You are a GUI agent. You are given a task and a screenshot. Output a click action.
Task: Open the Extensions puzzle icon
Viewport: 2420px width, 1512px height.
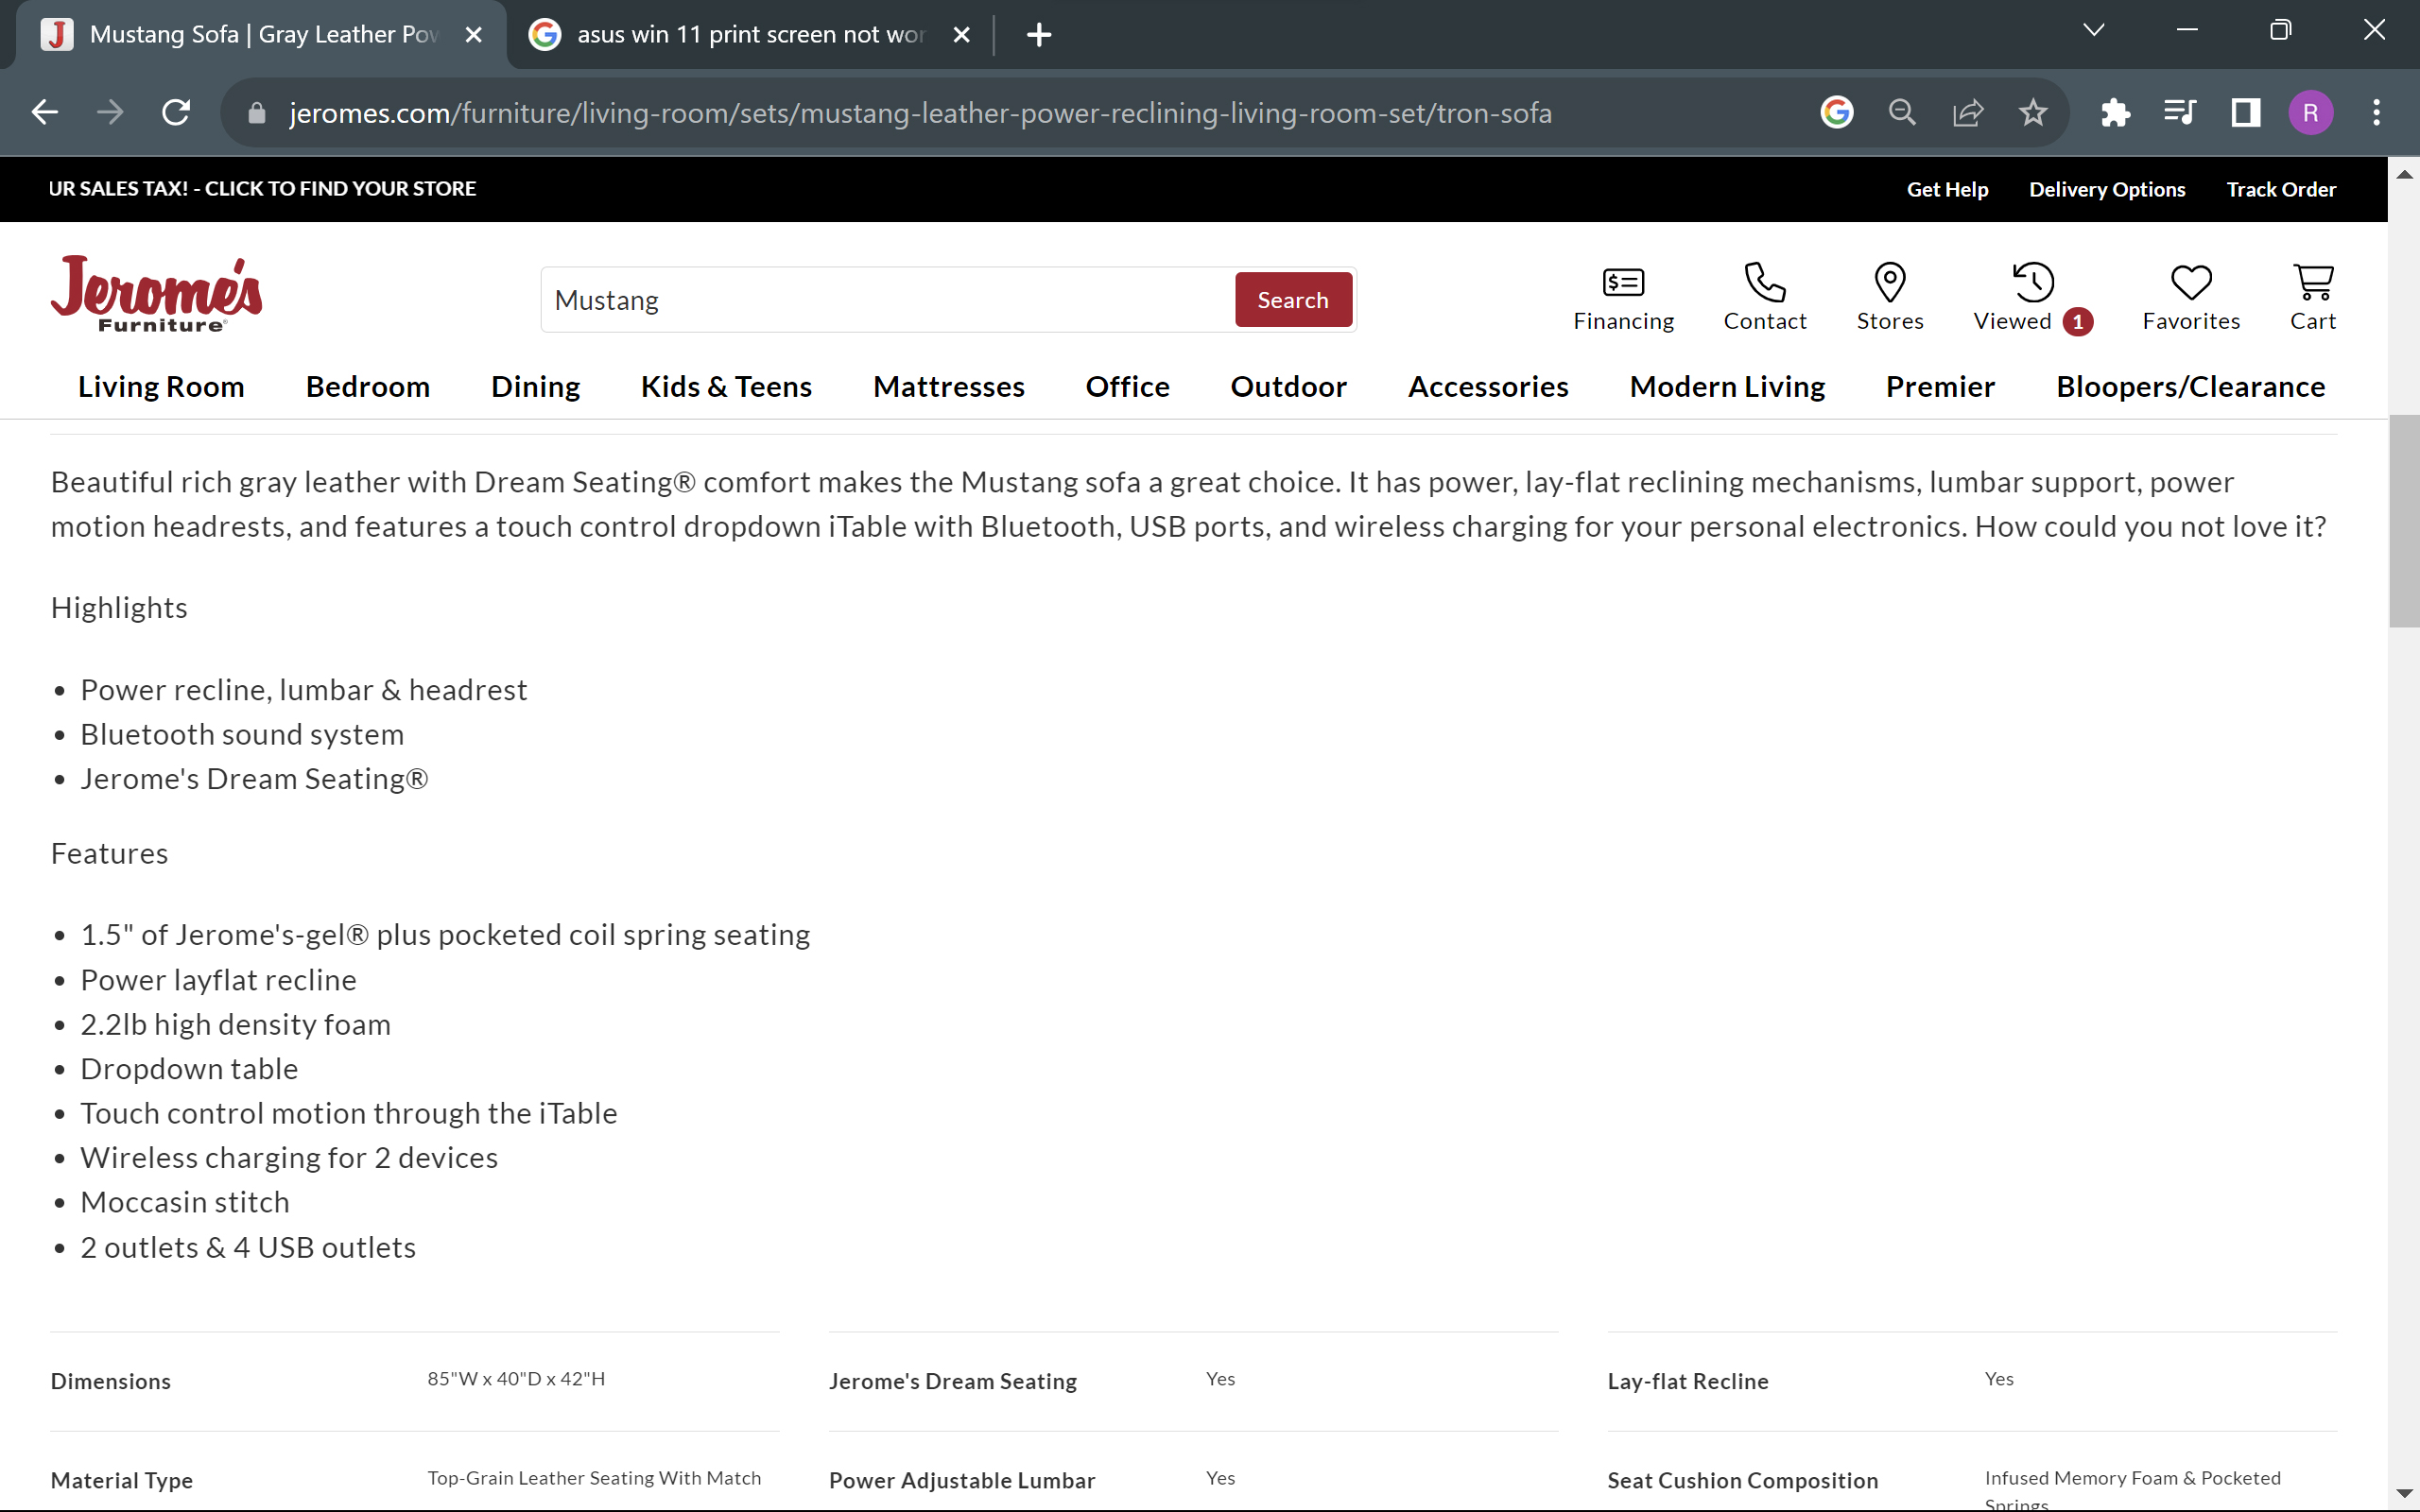pyautogui.click(x=2115, y=112)
